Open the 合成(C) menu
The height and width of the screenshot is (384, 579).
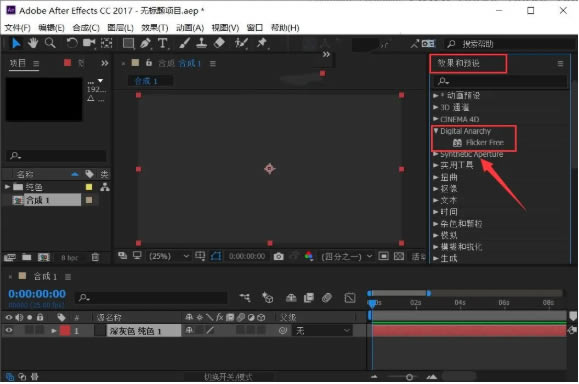(x=86, y=28)
